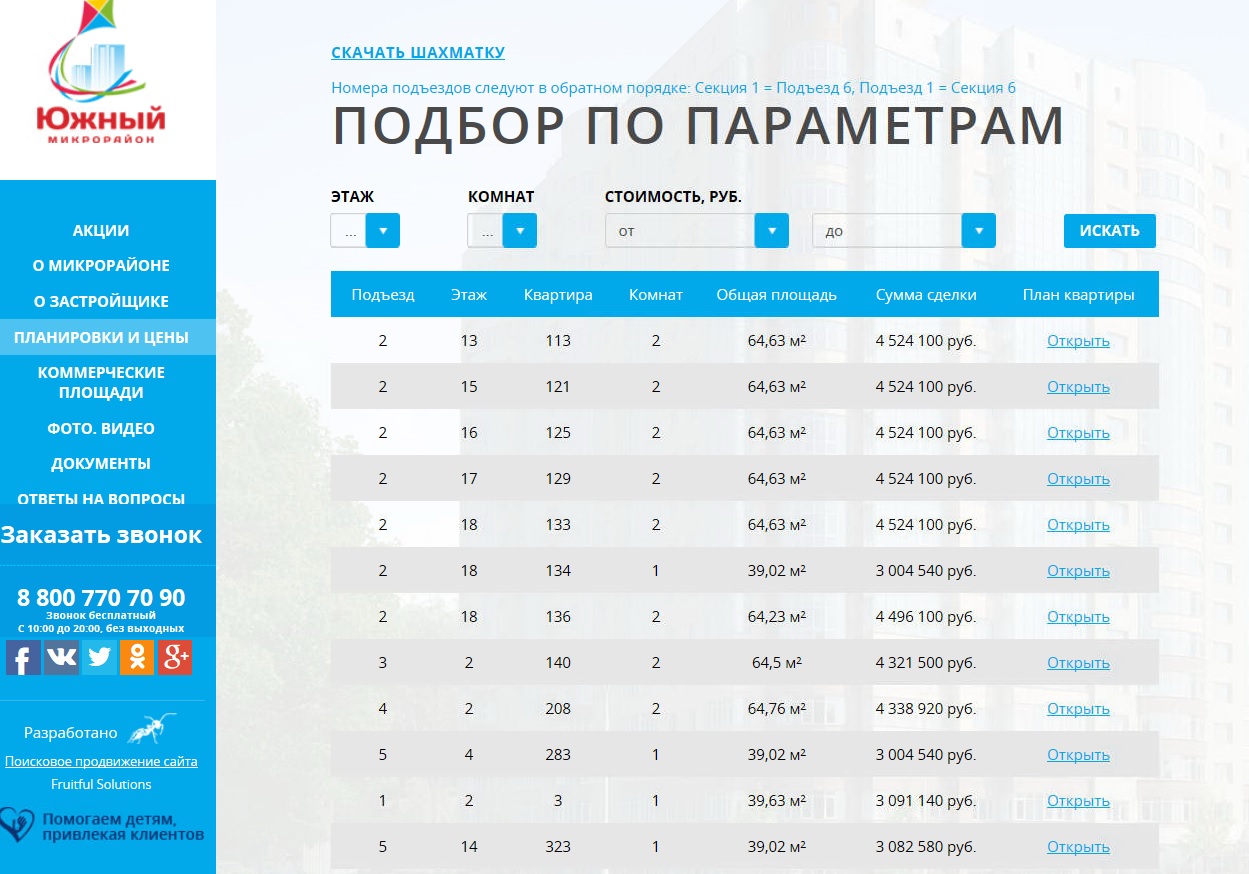The image size is (1249, 874).
Task: Expand the price 'от' dropdown
Action: [771, 231]
